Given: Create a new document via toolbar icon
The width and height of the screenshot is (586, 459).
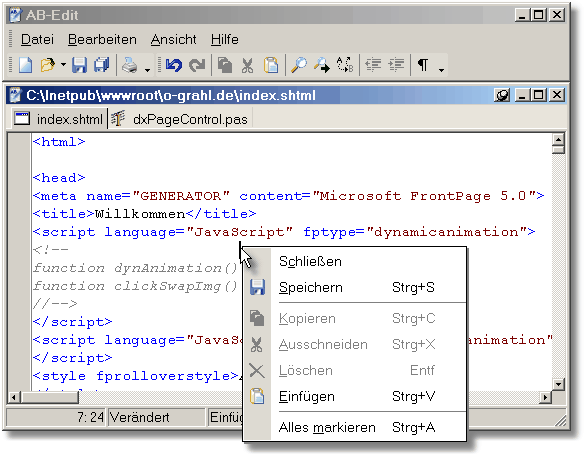Looking at the screenshot, I should point(25,65).
